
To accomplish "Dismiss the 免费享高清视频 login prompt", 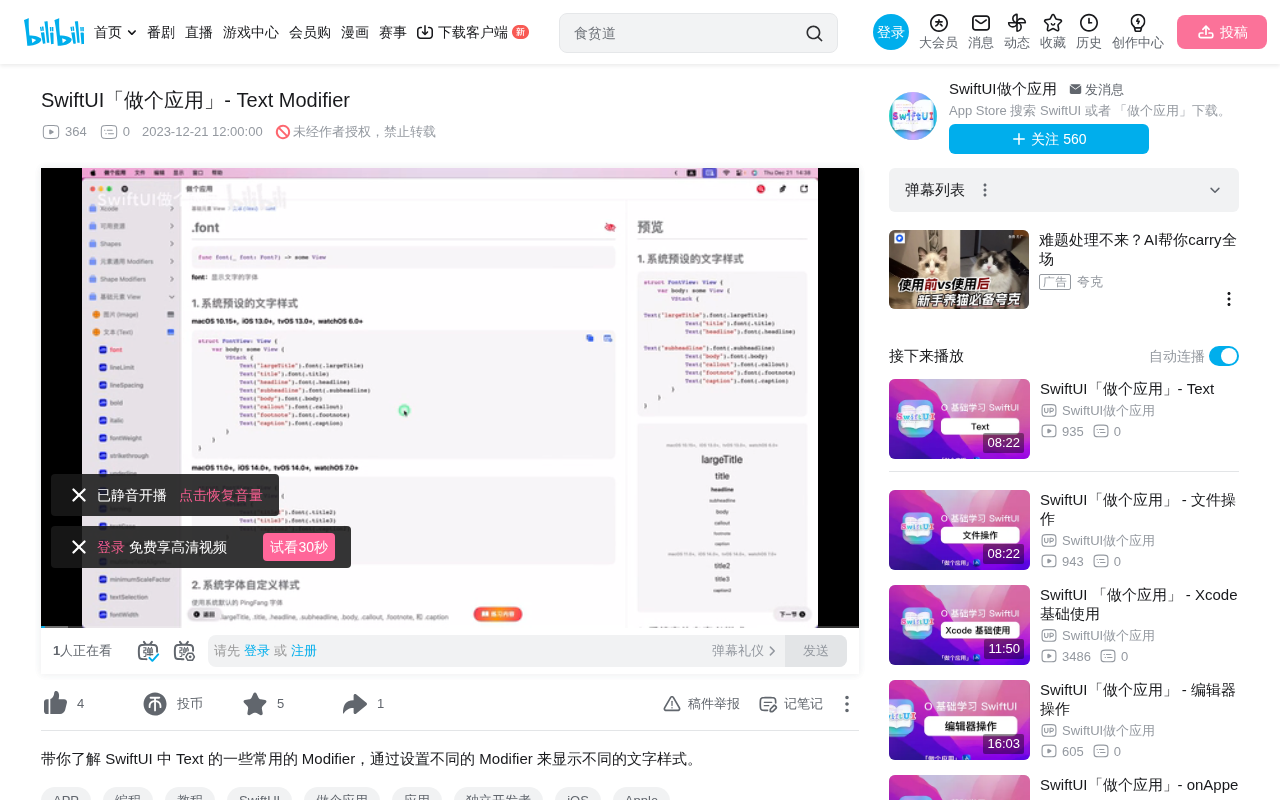I will click(79, 547).
